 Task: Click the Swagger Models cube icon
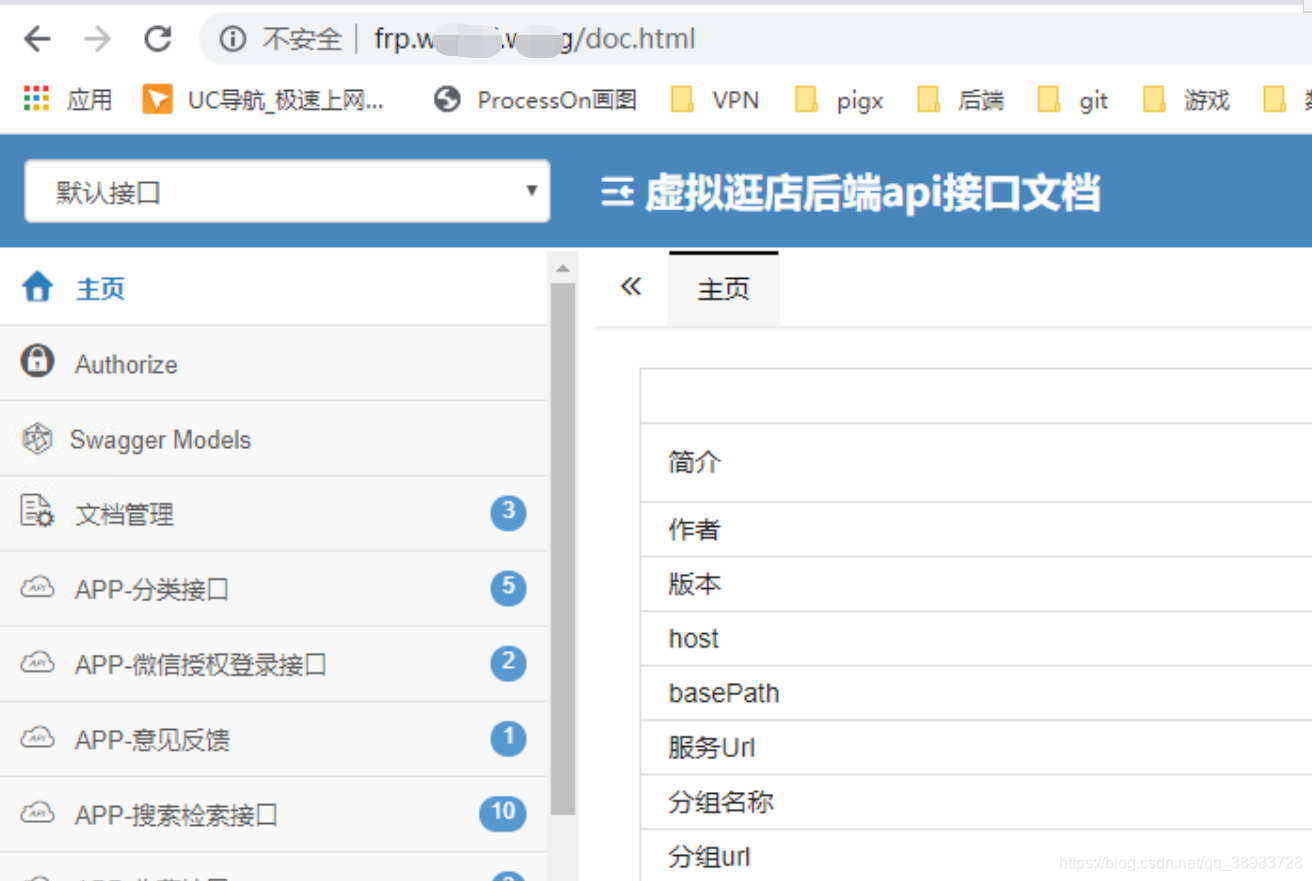coord(37,439)
